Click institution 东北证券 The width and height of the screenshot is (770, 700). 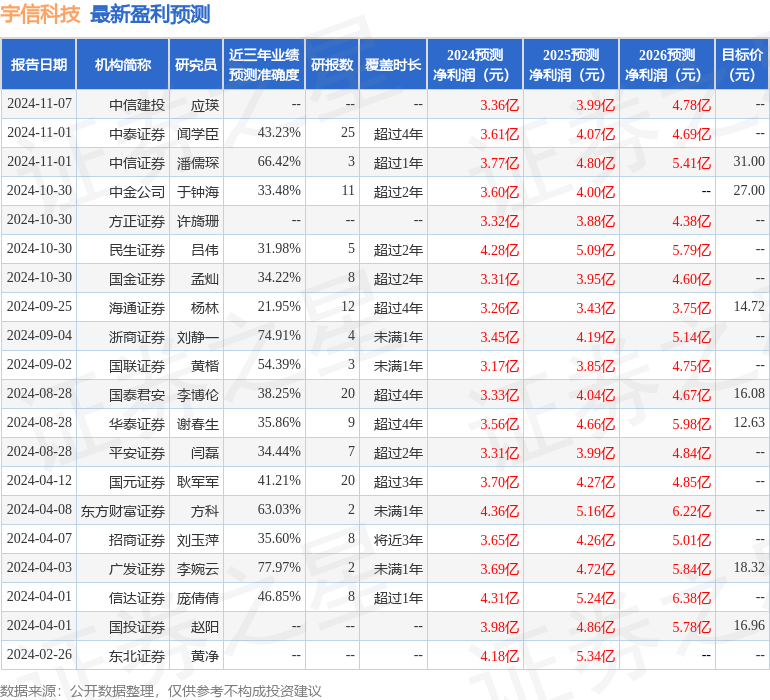pyautogui.click(x=137, y=656)
